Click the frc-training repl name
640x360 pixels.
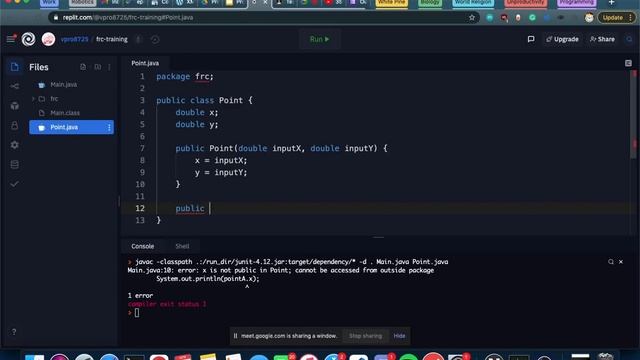pos(111,39)
